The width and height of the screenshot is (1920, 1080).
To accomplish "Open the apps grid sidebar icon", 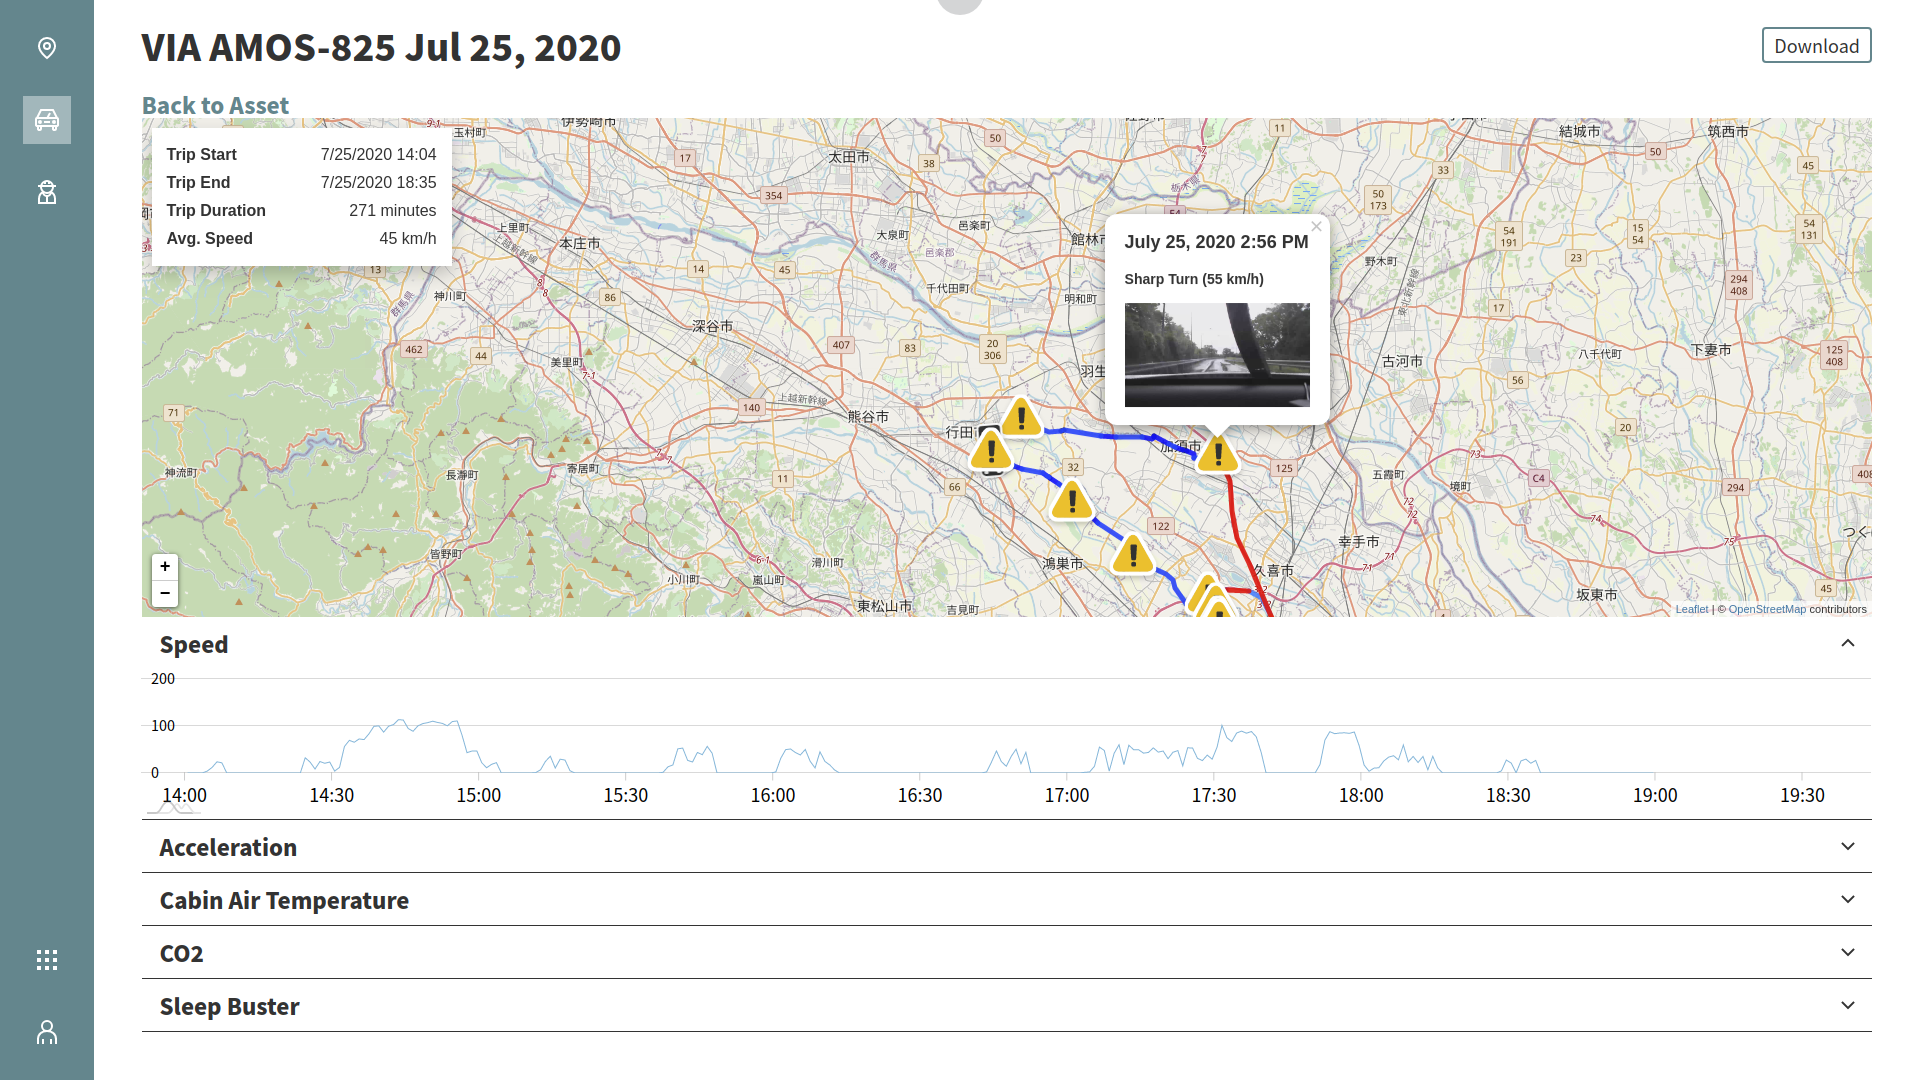I will [x=47, y=960].
